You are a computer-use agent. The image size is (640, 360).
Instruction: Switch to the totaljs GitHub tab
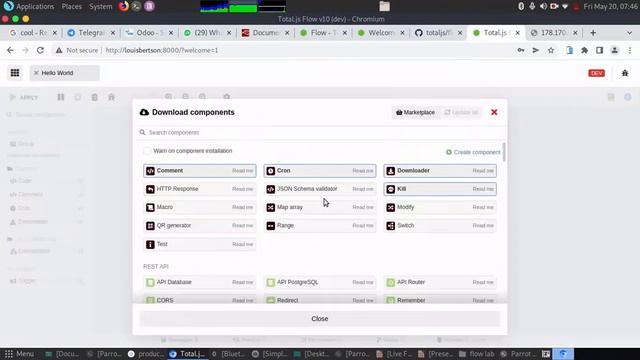click(438, 33)
